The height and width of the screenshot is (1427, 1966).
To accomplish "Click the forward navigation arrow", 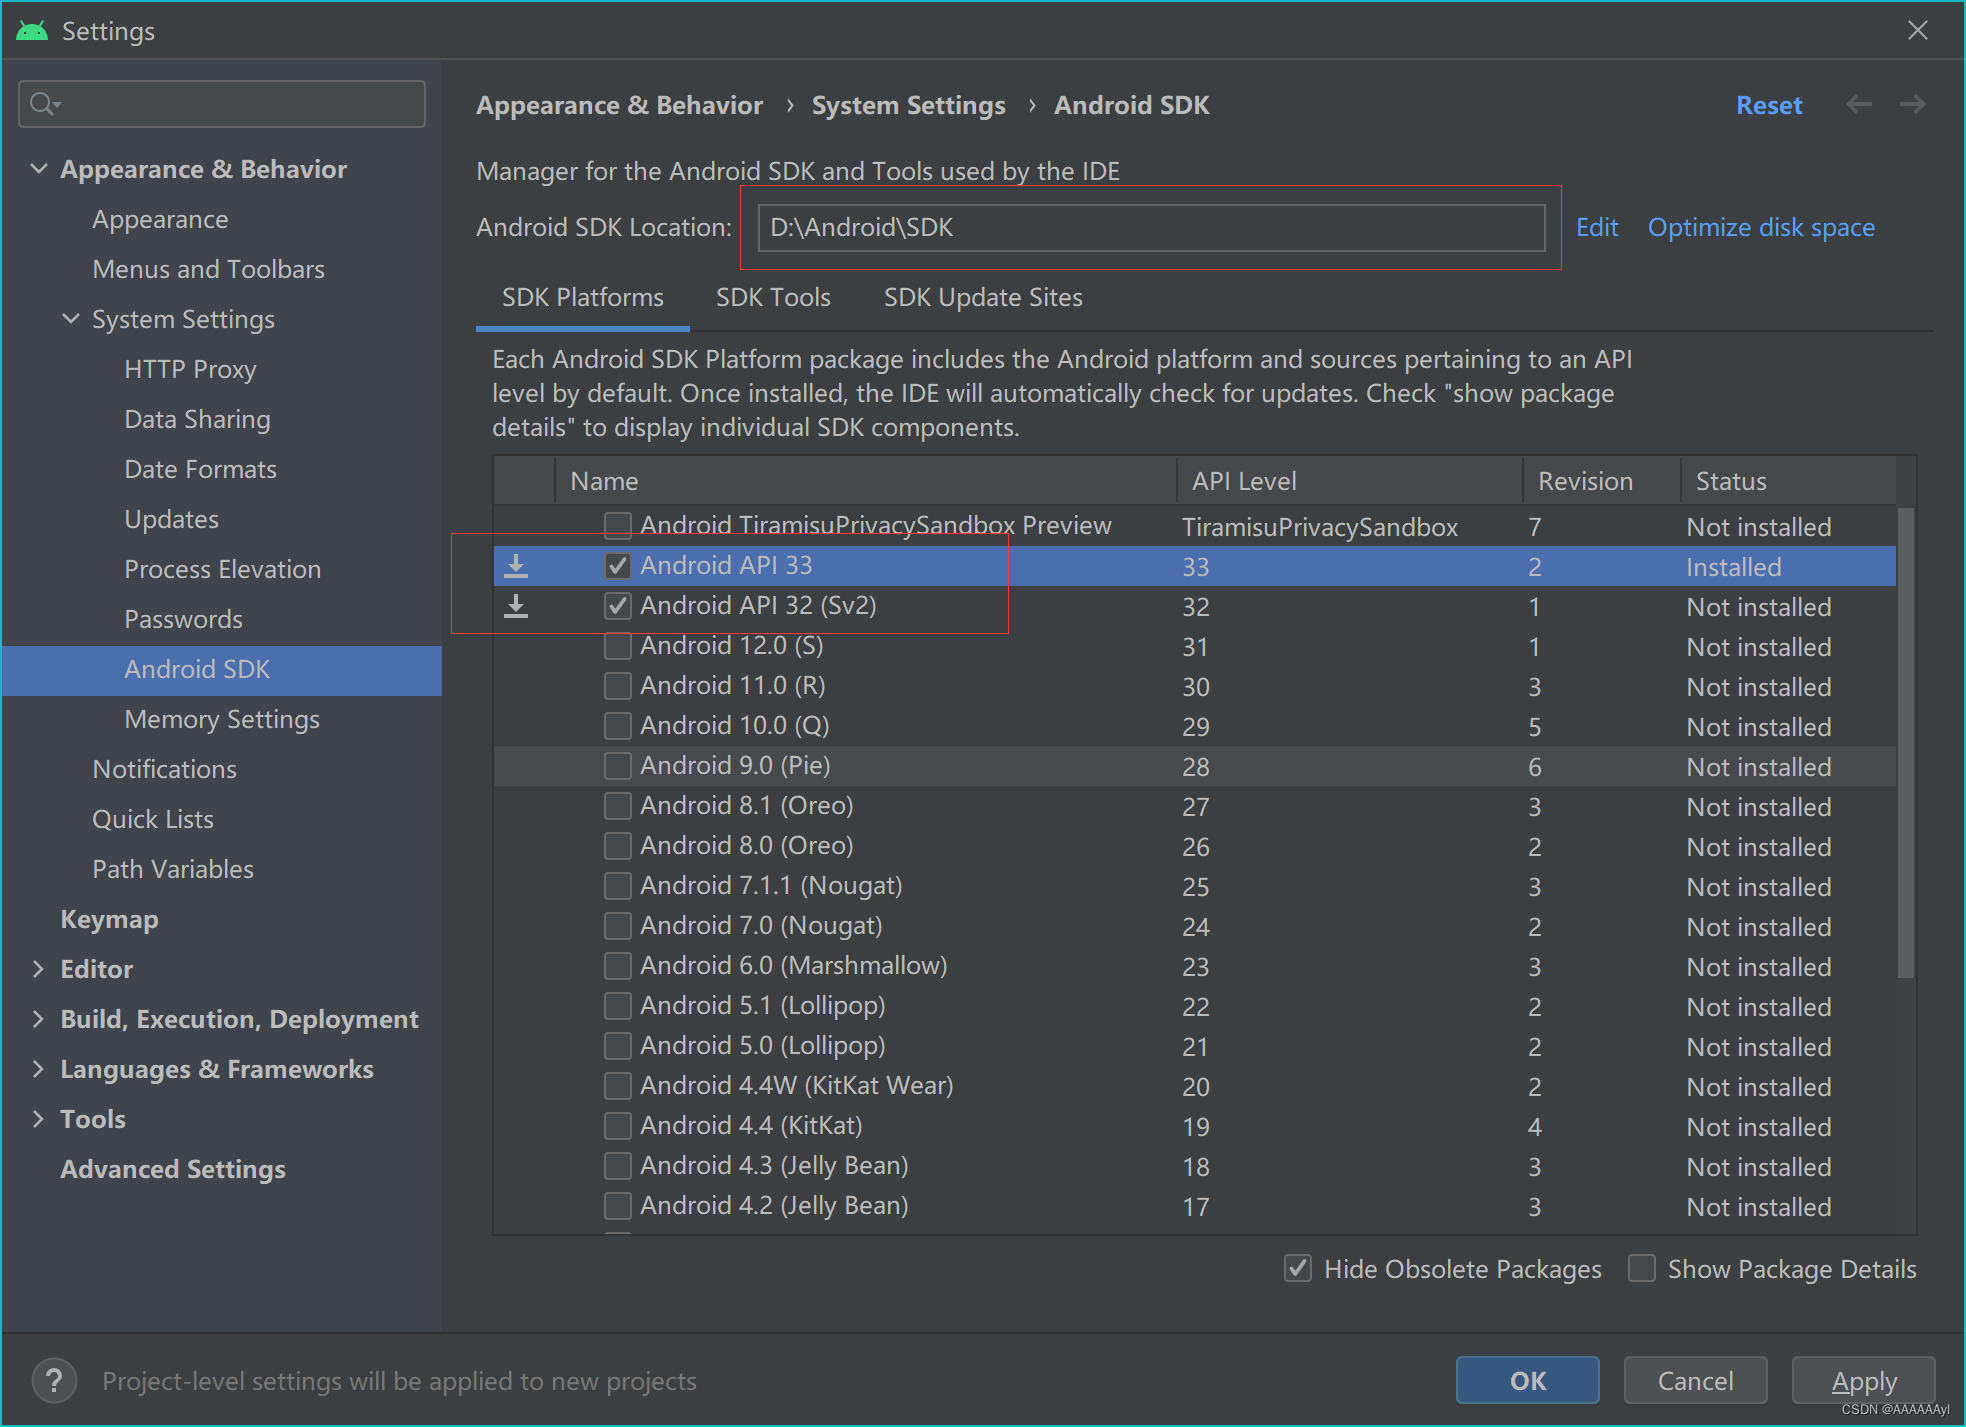I will [x=1912, y=105].
